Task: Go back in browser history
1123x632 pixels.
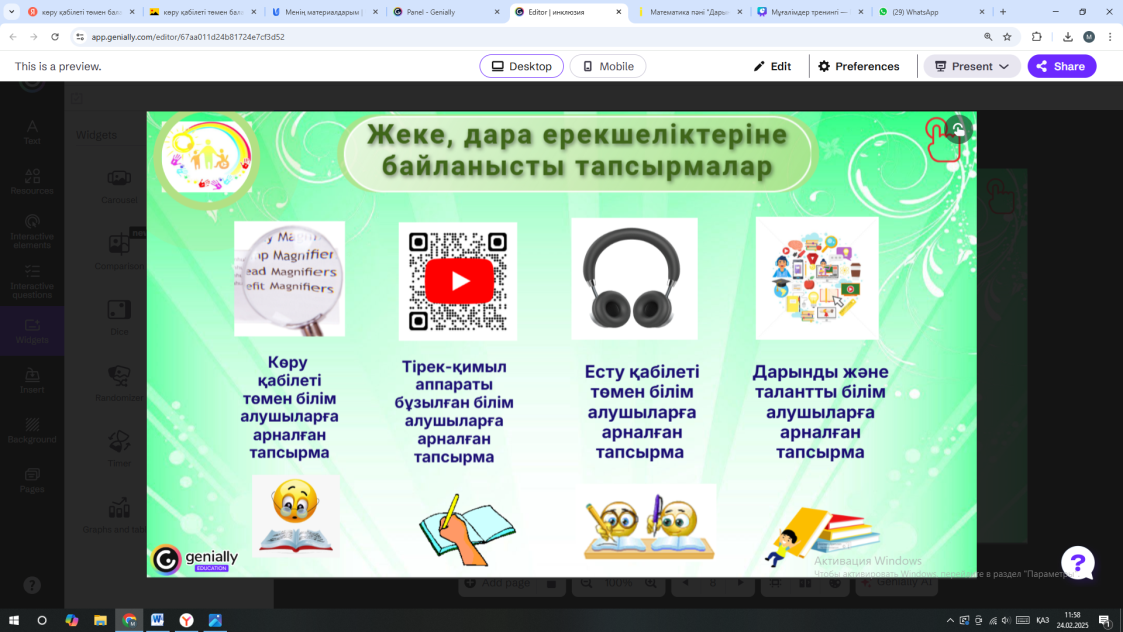Action: pyautogui.click(x=13, y=37)
